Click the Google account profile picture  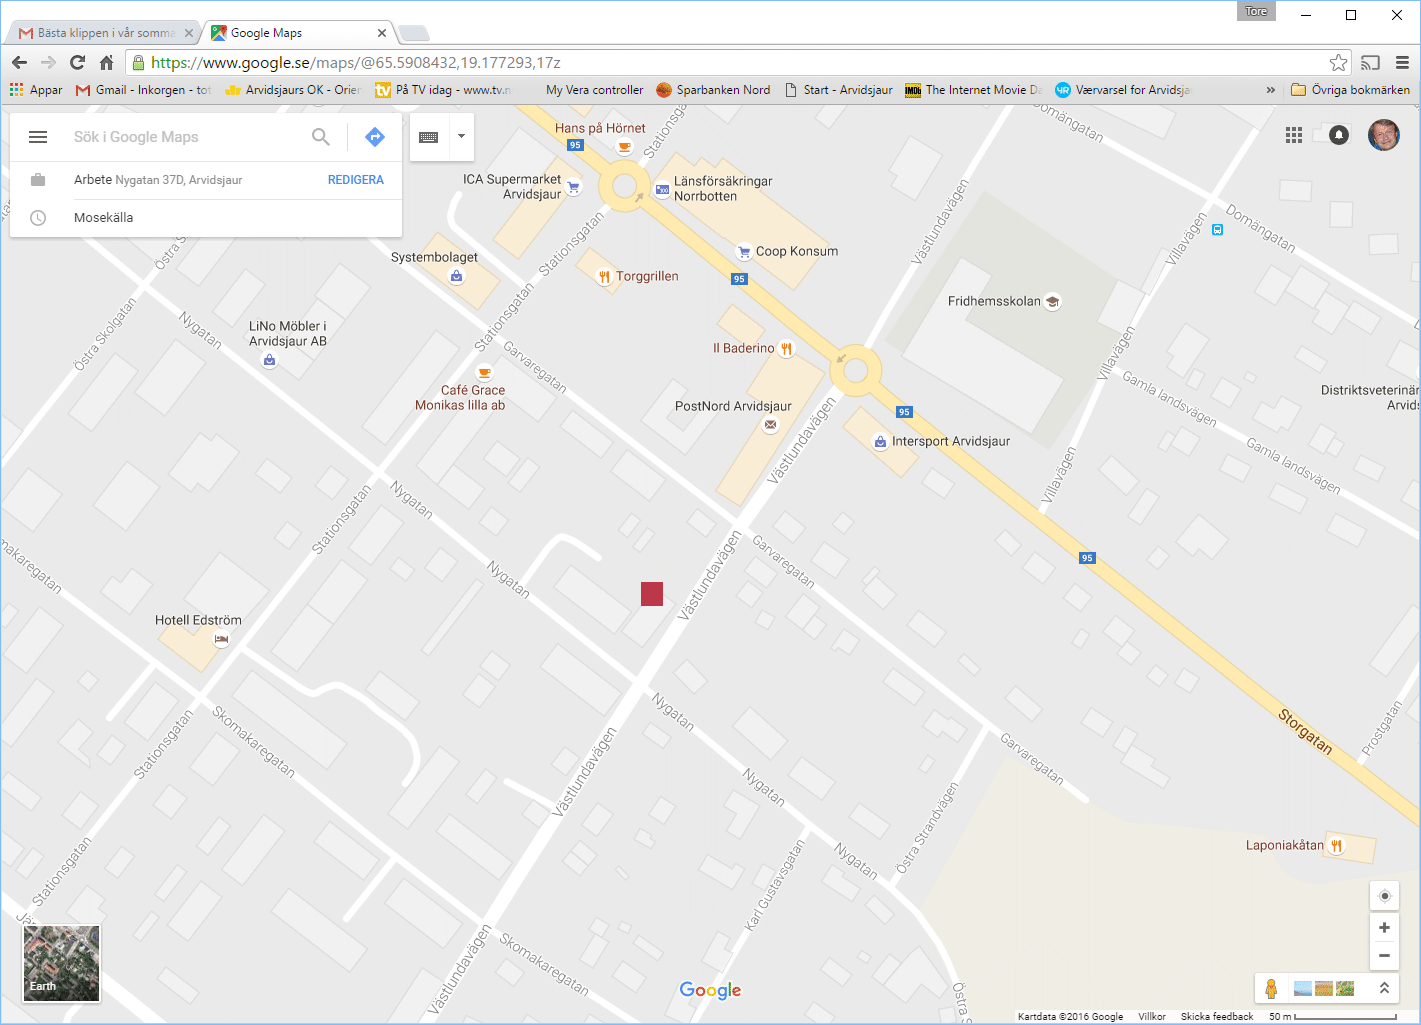1384,135
